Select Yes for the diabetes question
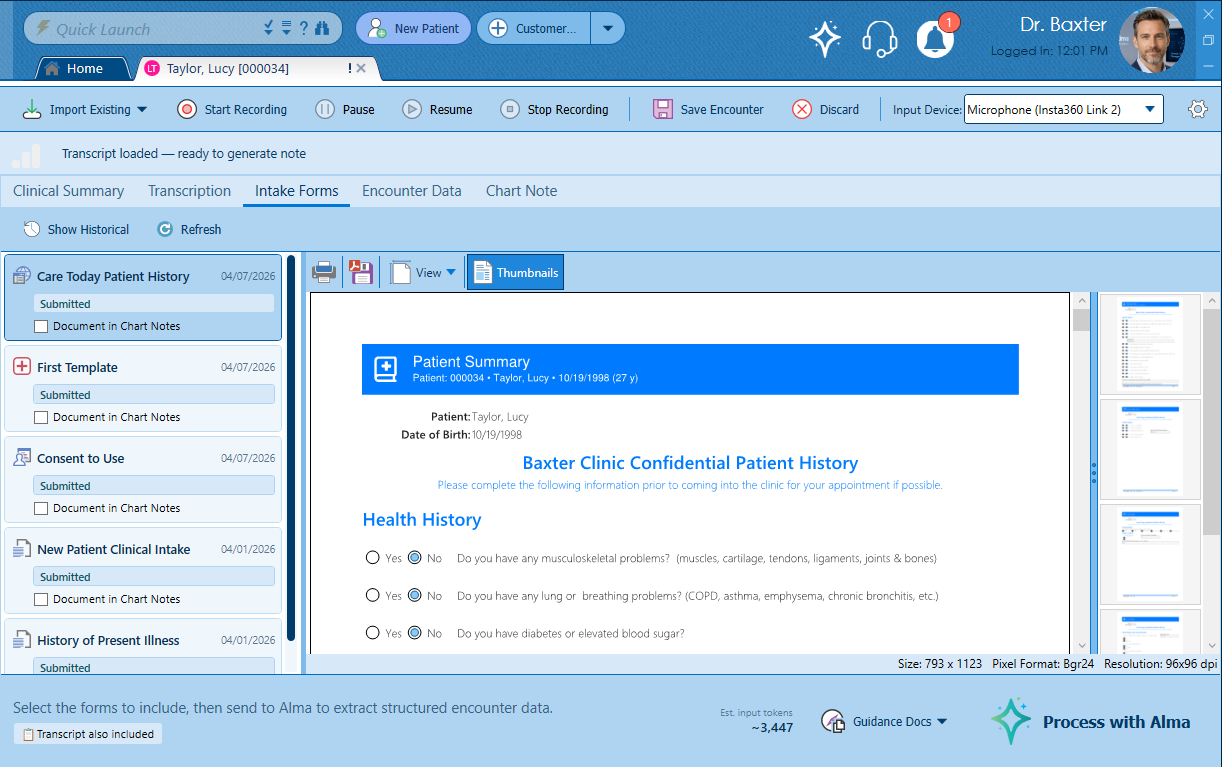 point(373,633)
